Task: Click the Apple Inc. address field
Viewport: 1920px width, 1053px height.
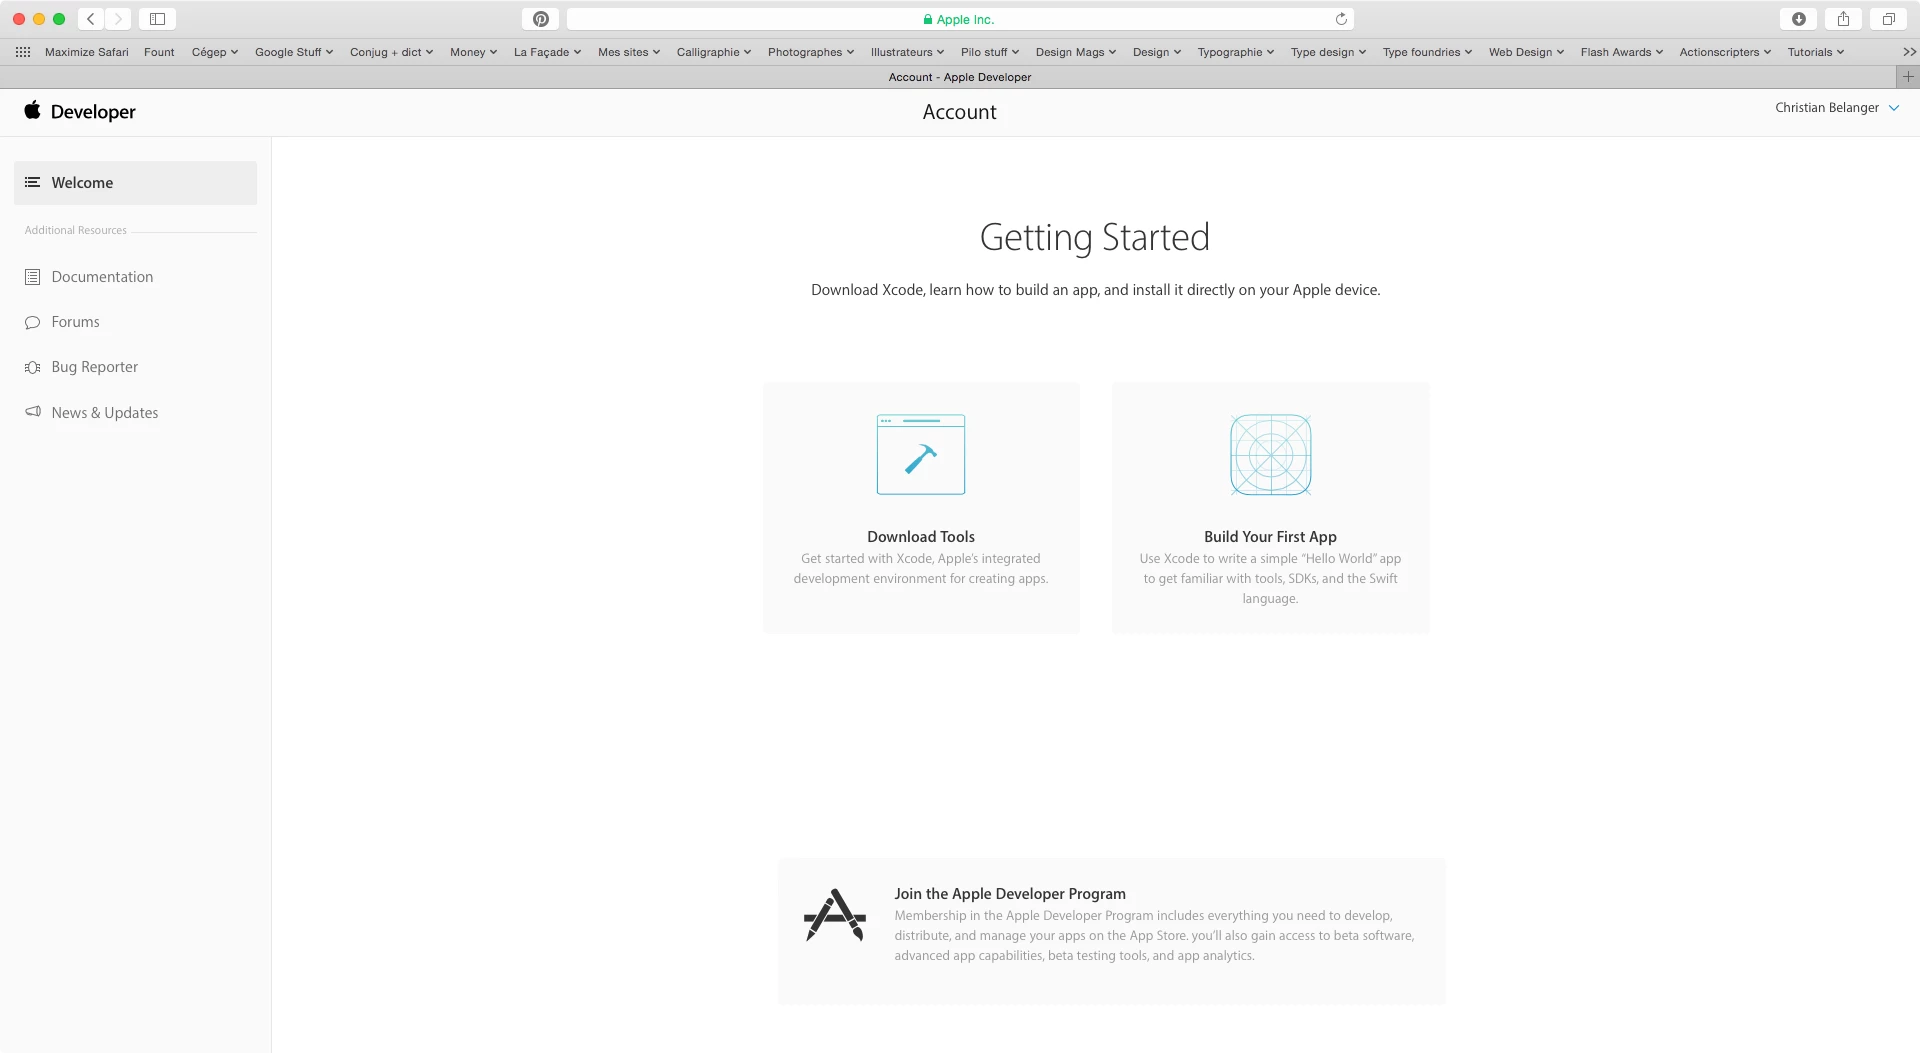Action: pyautogui.click(x=960, y=19)
